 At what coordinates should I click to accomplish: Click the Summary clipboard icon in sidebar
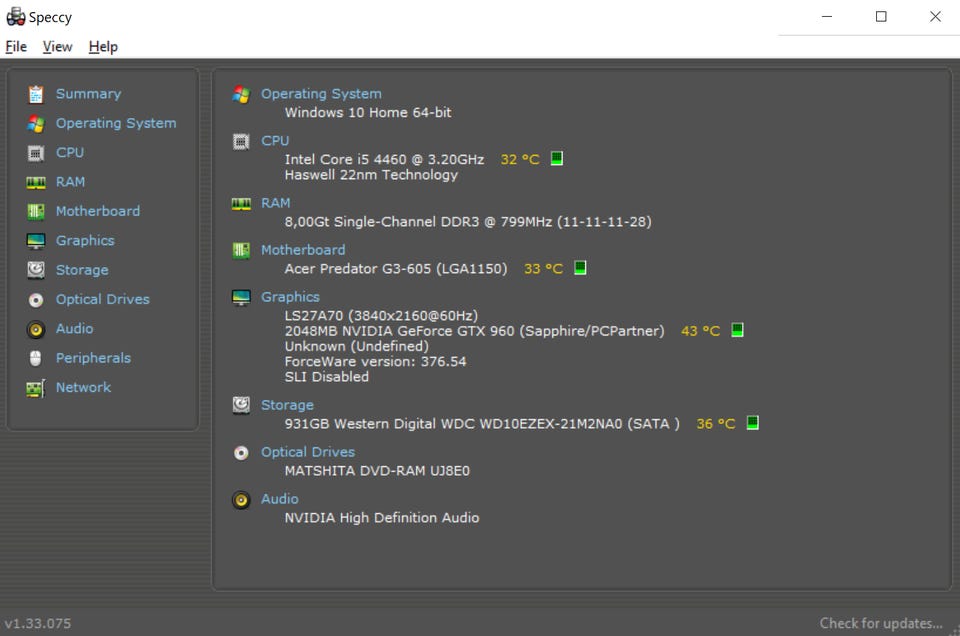(36, 94)
